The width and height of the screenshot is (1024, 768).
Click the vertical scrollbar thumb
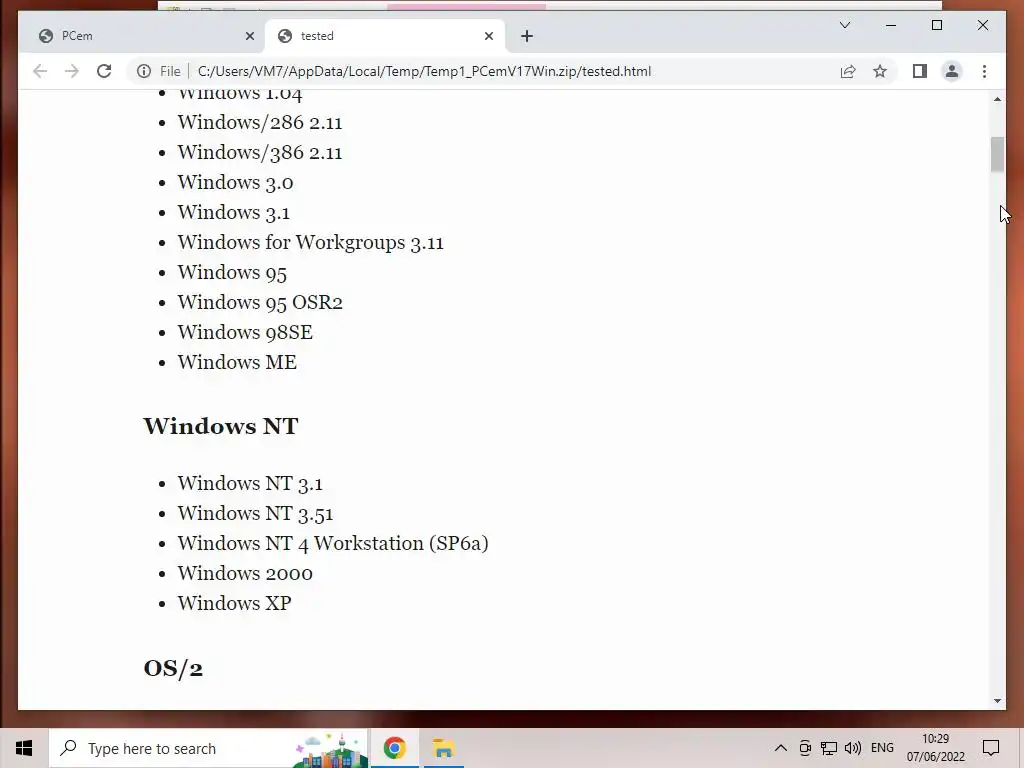point(997,155)
